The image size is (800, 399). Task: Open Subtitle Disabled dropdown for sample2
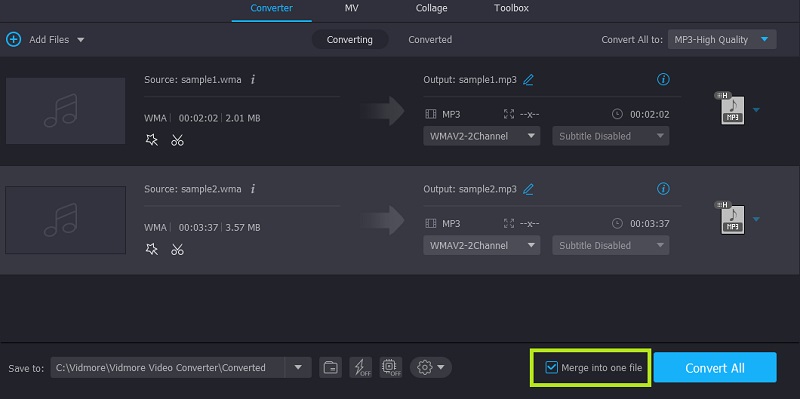click(x=611, y=245)
